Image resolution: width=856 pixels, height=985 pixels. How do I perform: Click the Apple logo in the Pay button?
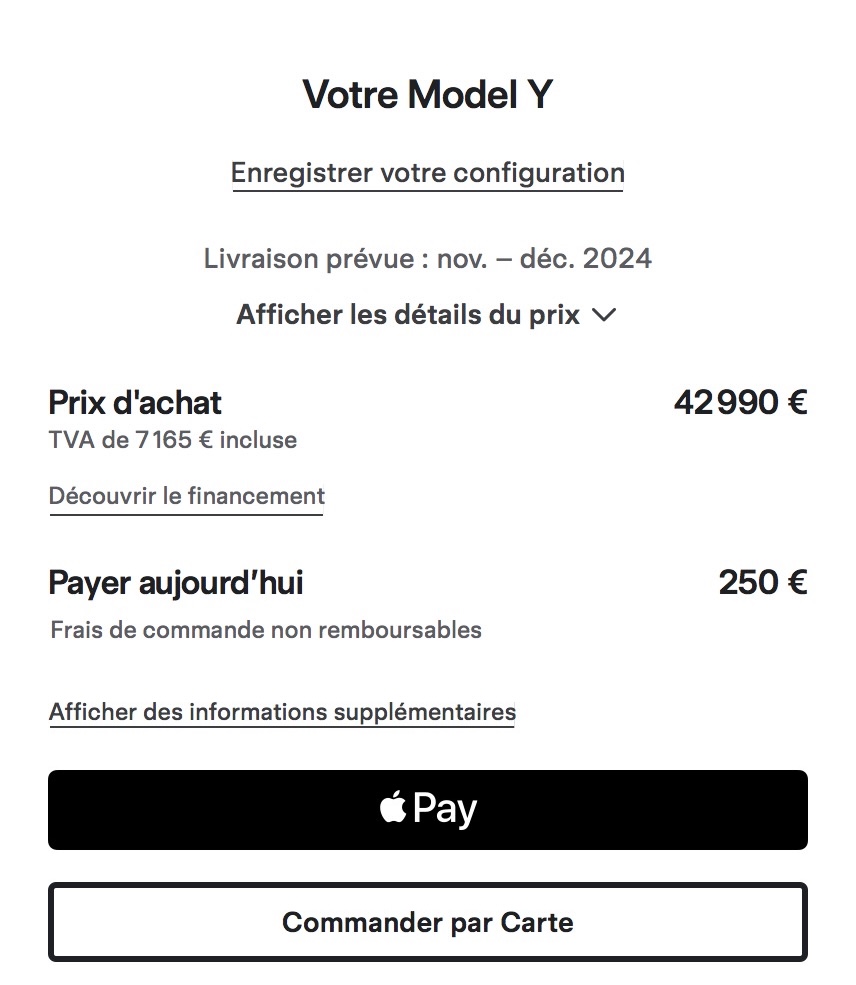click(393, 807)
